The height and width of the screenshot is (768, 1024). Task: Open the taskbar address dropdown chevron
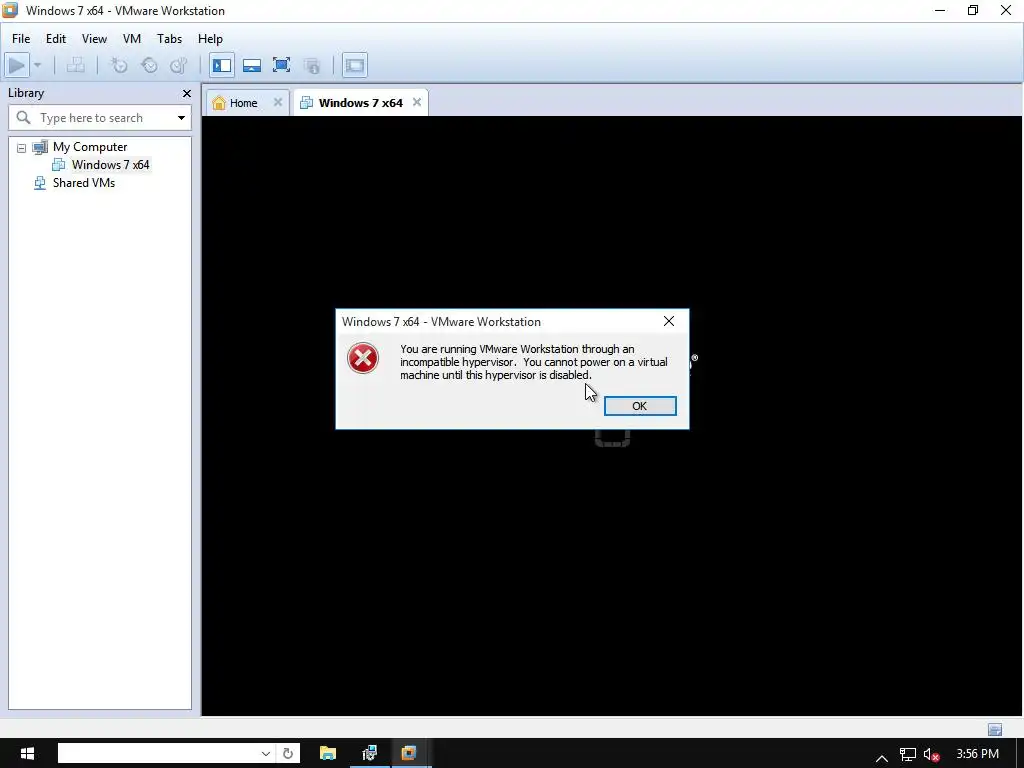pyautogui.click(x=266, y=753)
